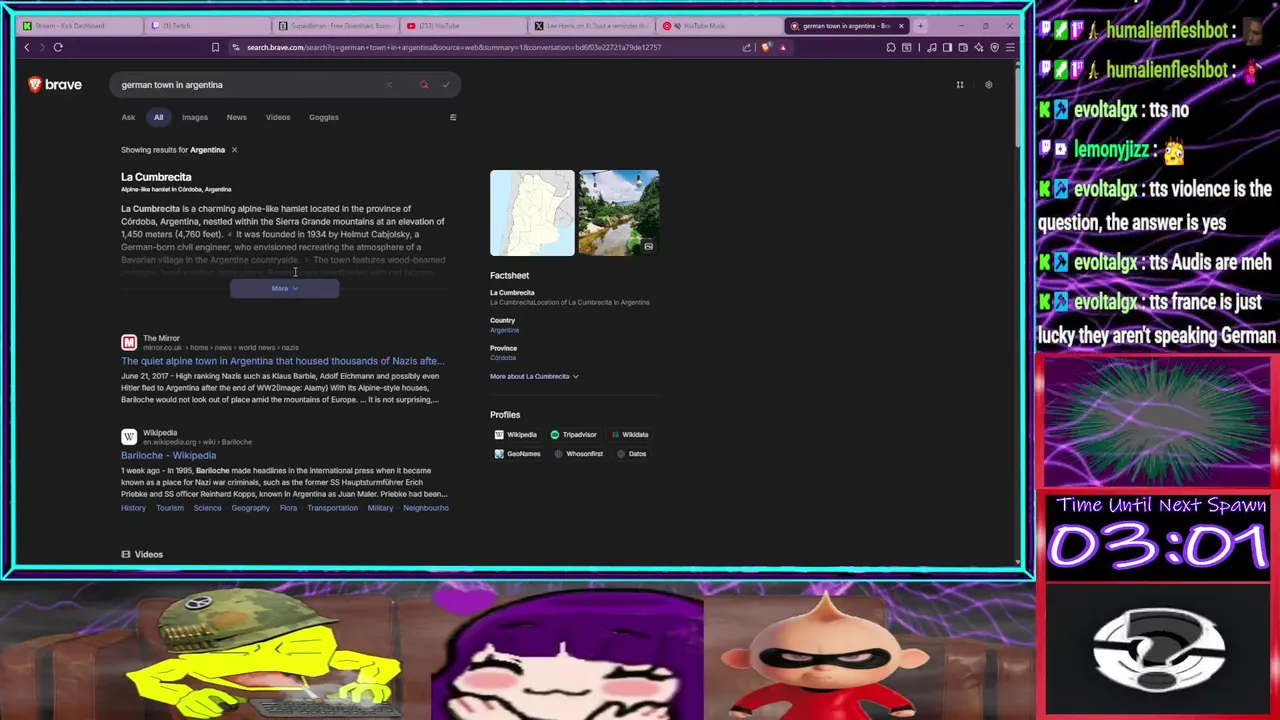Select the Videos search tab
Image resolution: width=1280 pixels, height=720 pixels.
(278, 117)
